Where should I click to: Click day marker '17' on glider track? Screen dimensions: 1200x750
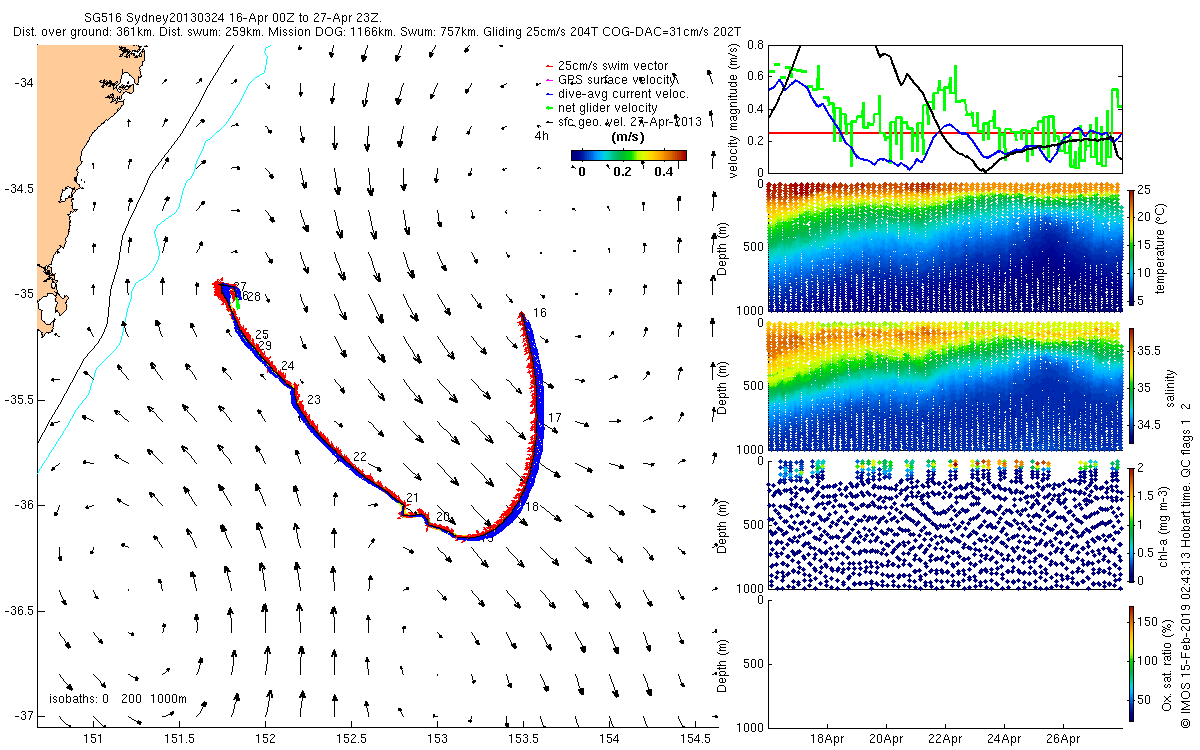point(555,417)
